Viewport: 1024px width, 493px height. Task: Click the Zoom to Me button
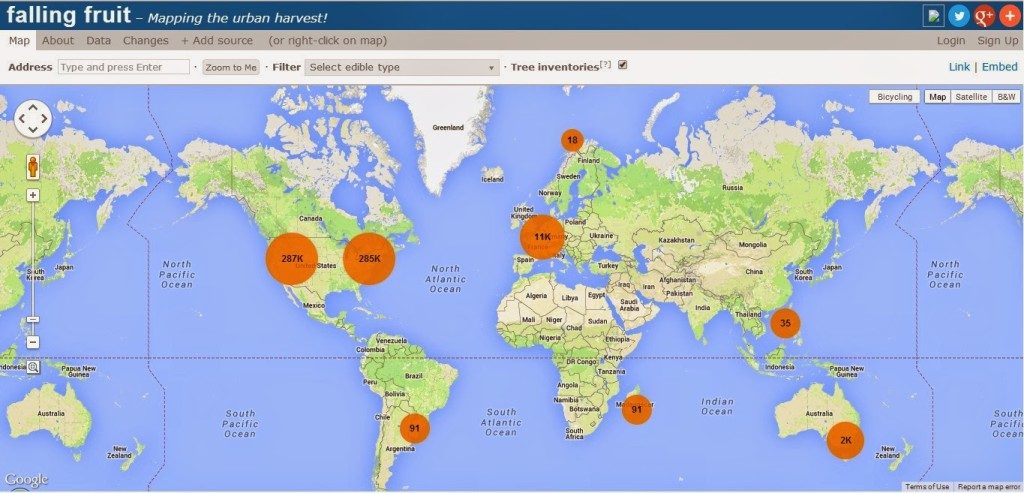(231, 67)
